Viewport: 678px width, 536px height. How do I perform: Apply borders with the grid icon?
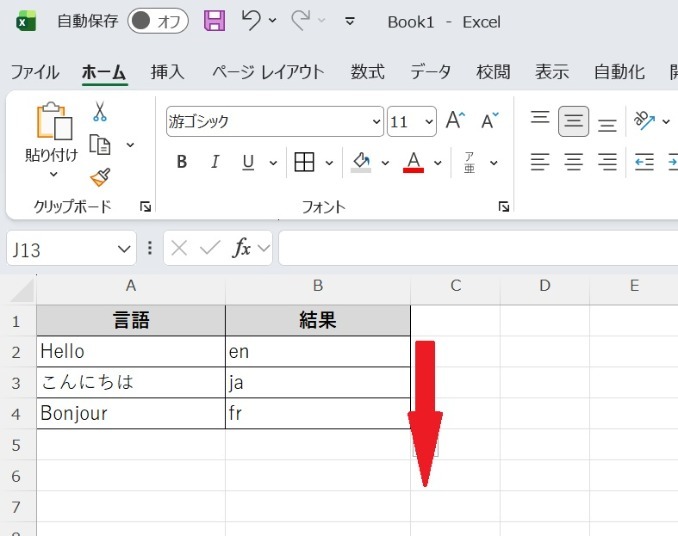click(x=304, y=162)
